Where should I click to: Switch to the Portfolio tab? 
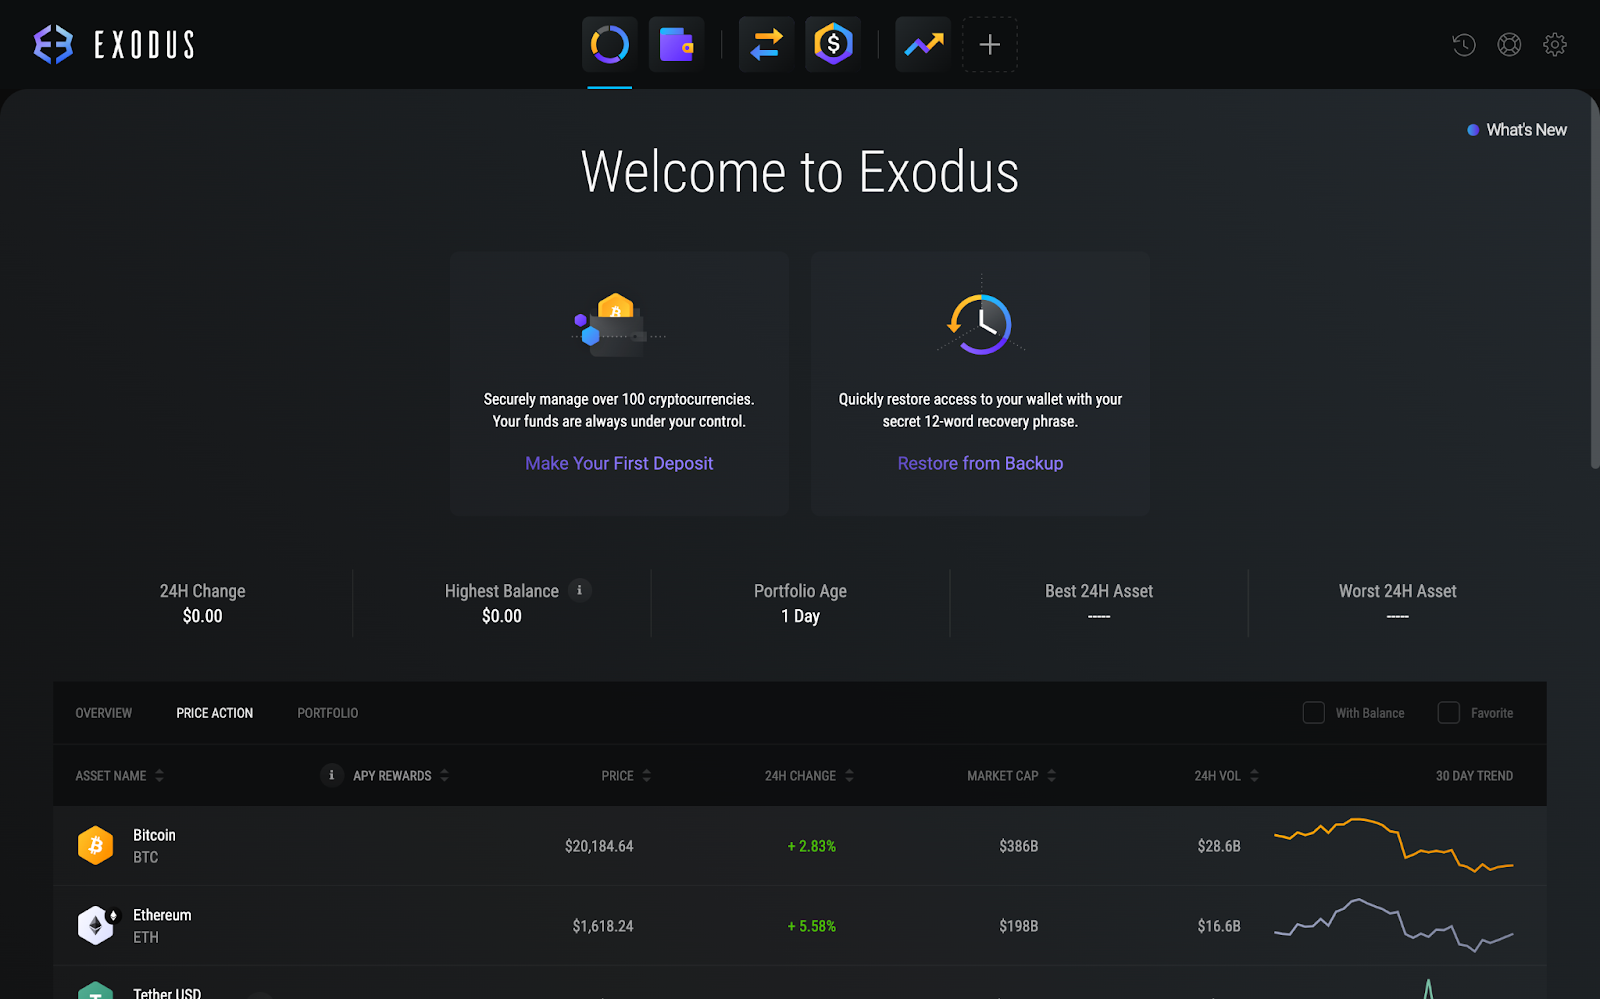pyautogui.click(x=328, y=713)
